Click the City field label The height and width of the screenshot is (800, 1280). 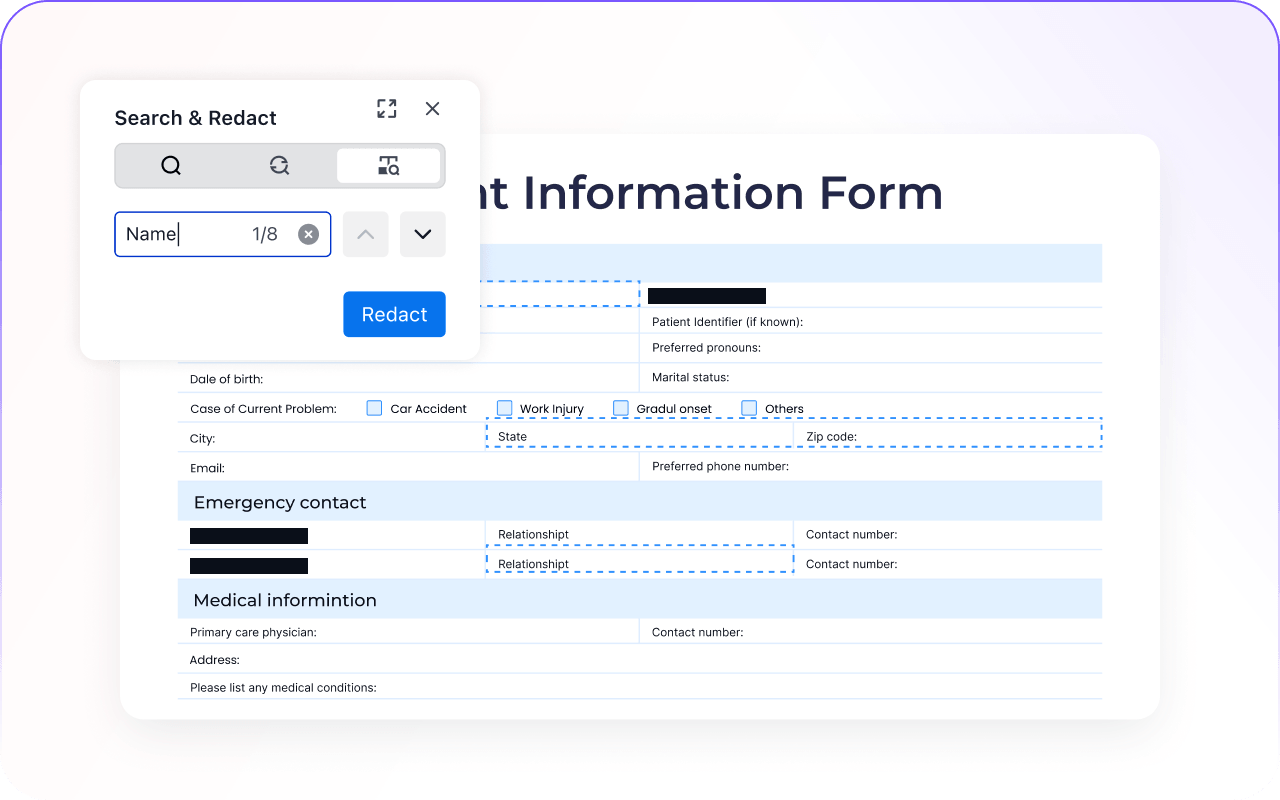coord(203,439)
